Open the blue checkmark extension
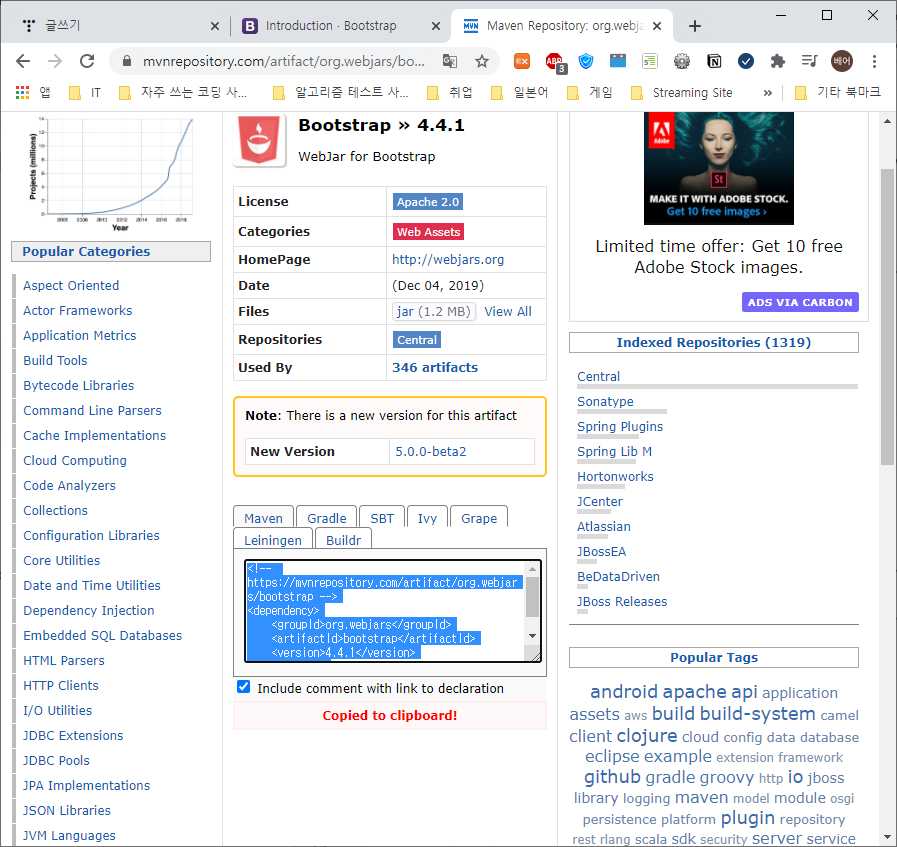 (745, 61)
